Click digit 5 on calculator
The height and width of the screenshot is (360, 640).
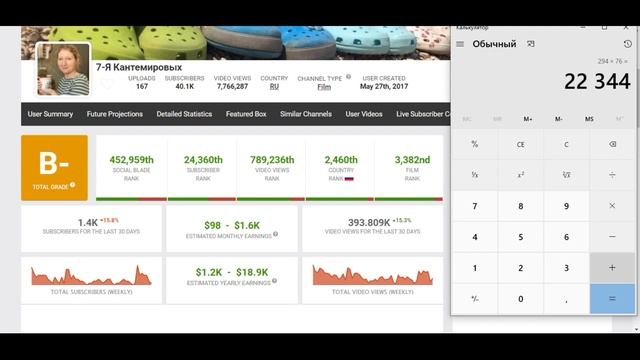coord(521,237)
